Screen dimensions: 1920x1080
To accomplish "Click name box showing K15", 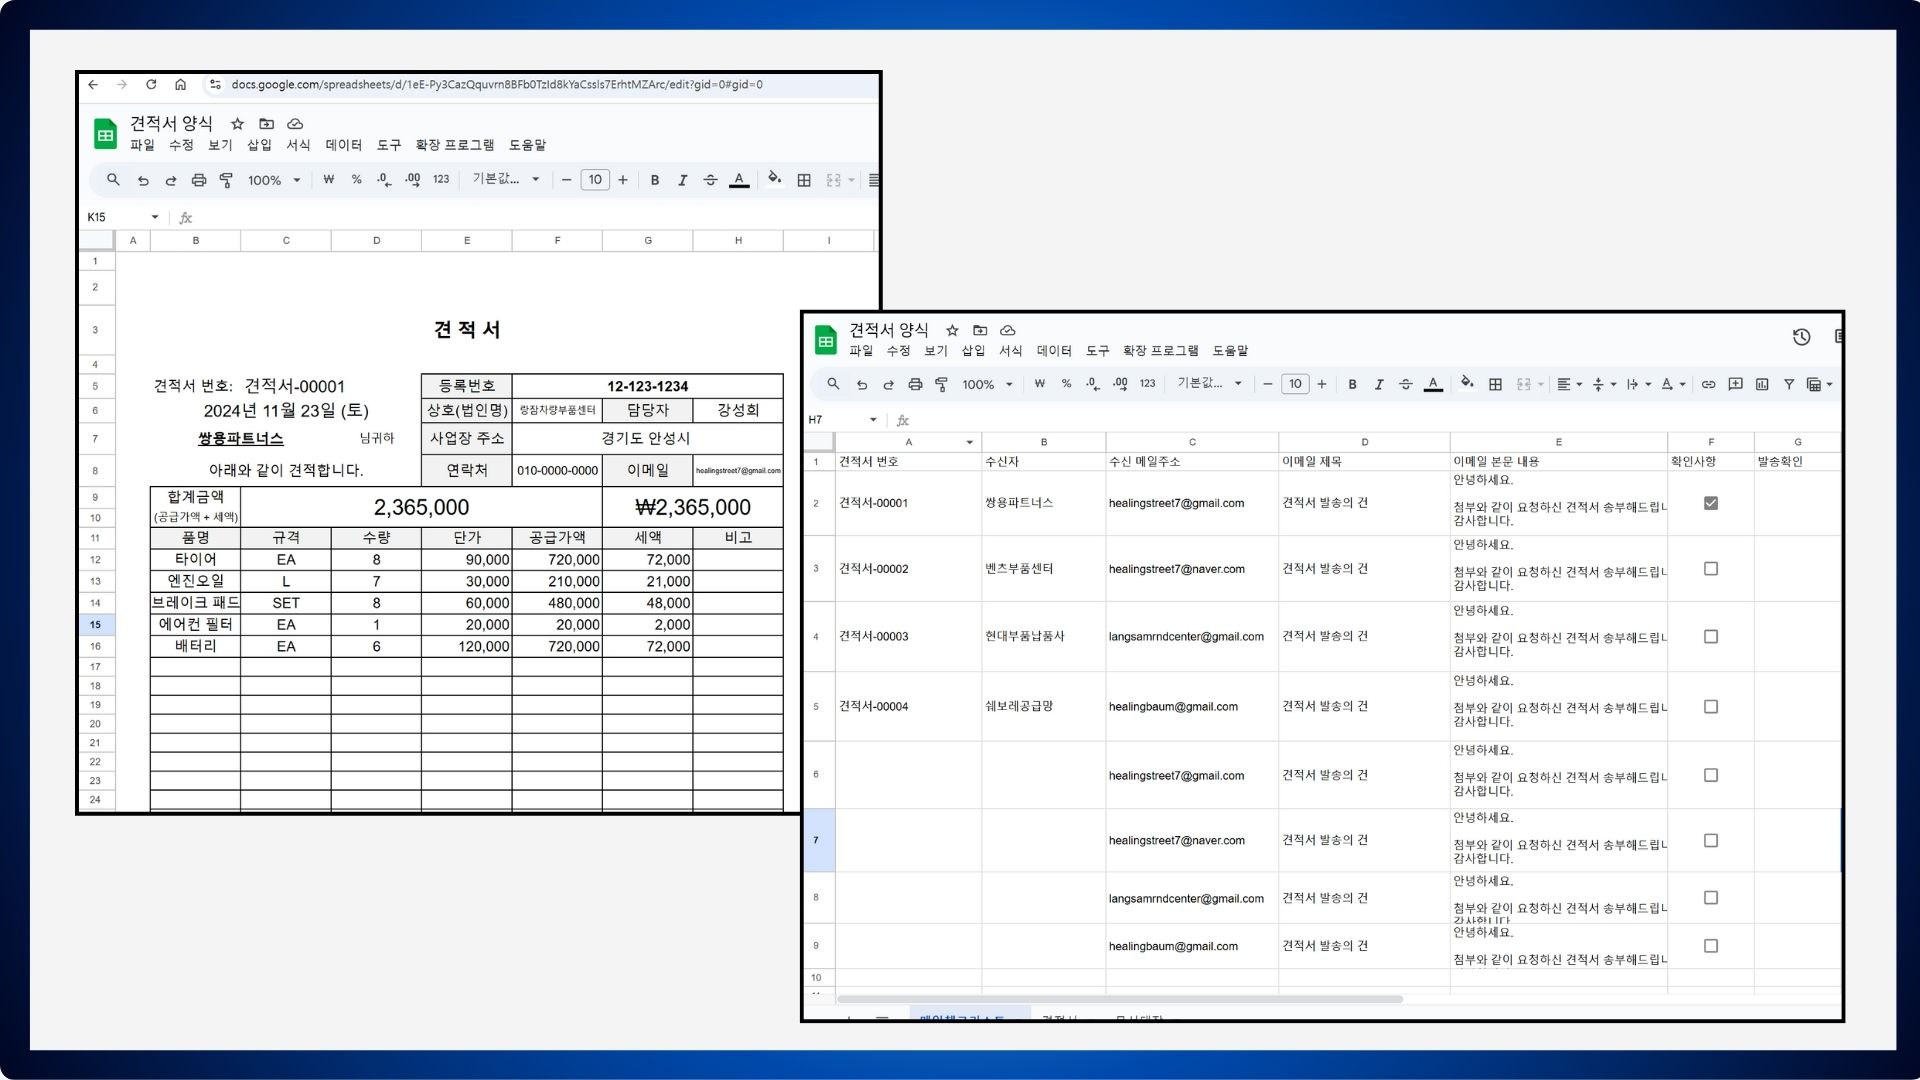I will click(x=112, y=217).
